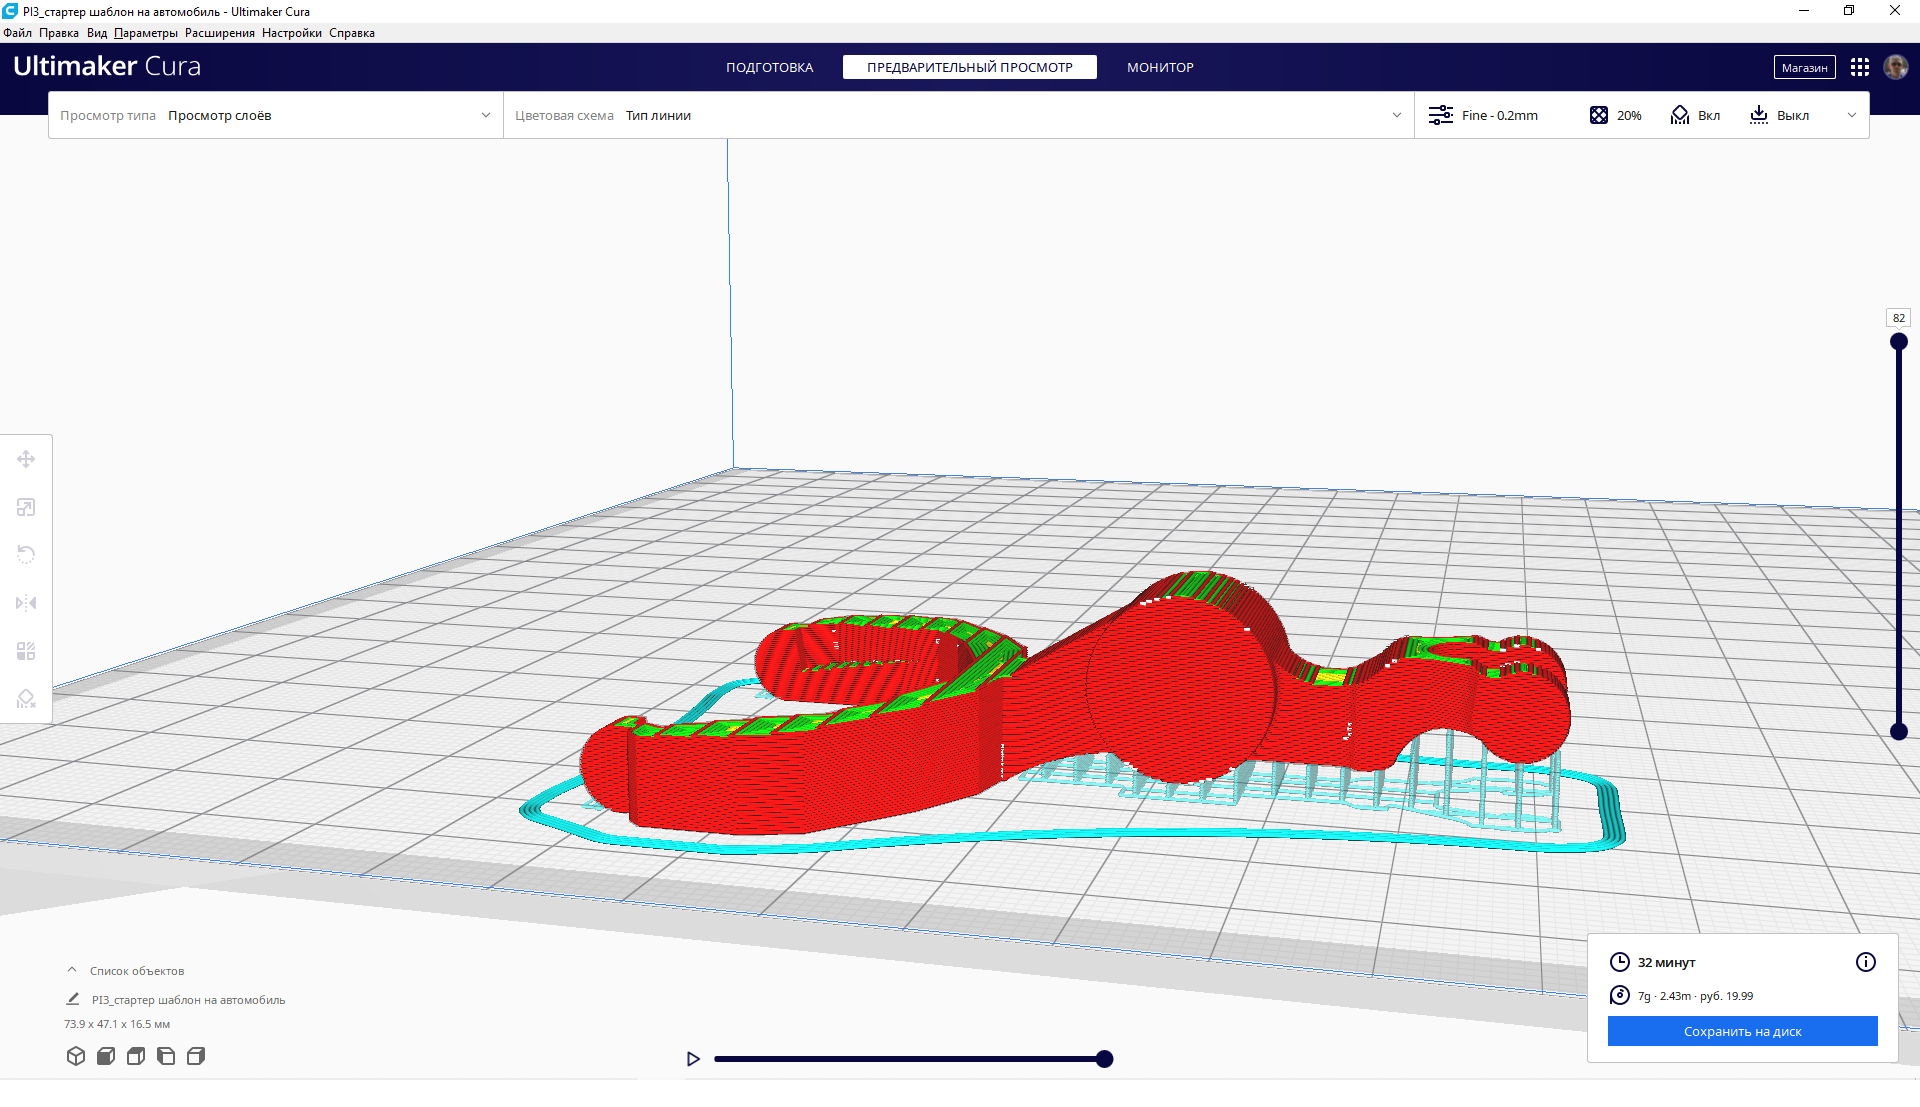Open the Расширения menu

(219, 33)
